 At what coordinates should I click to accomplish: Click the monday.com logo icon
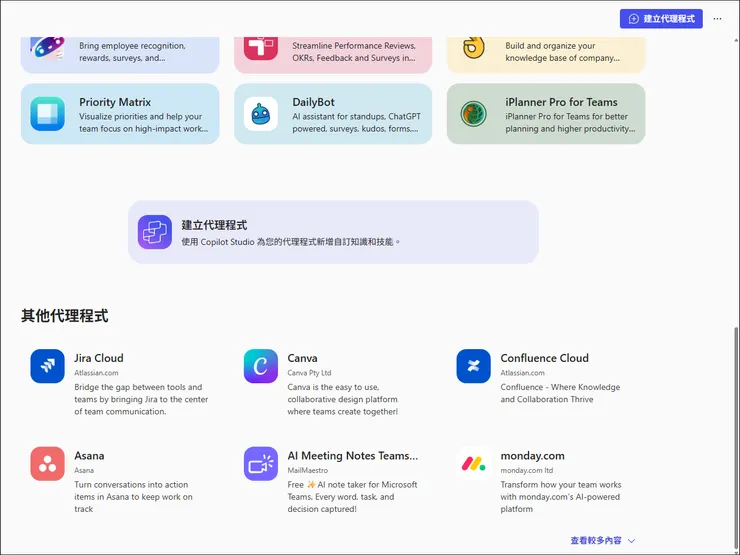tap(473, 463)
